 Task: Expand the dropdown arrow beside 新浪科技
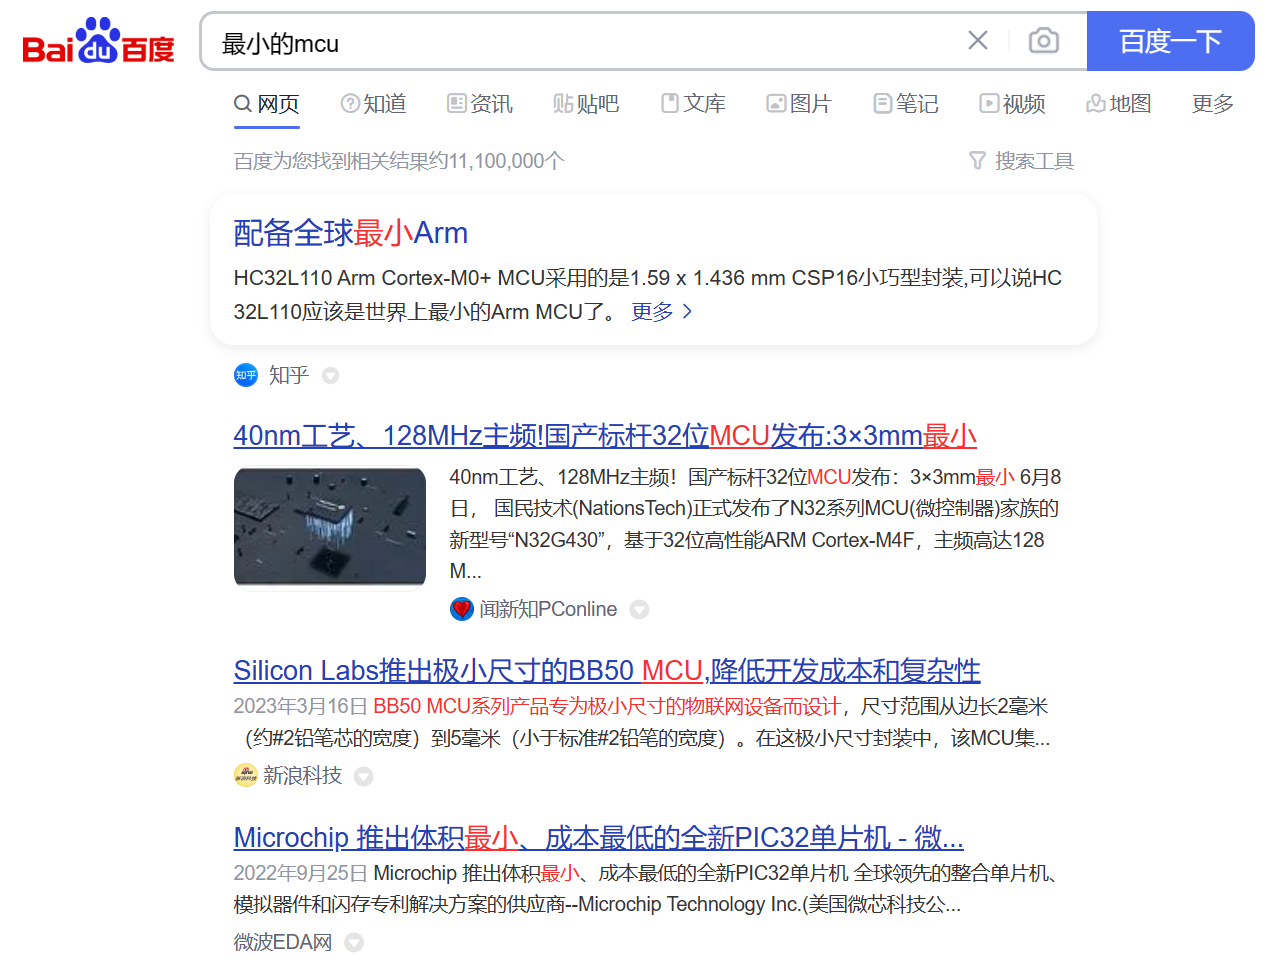pos(364,776)
